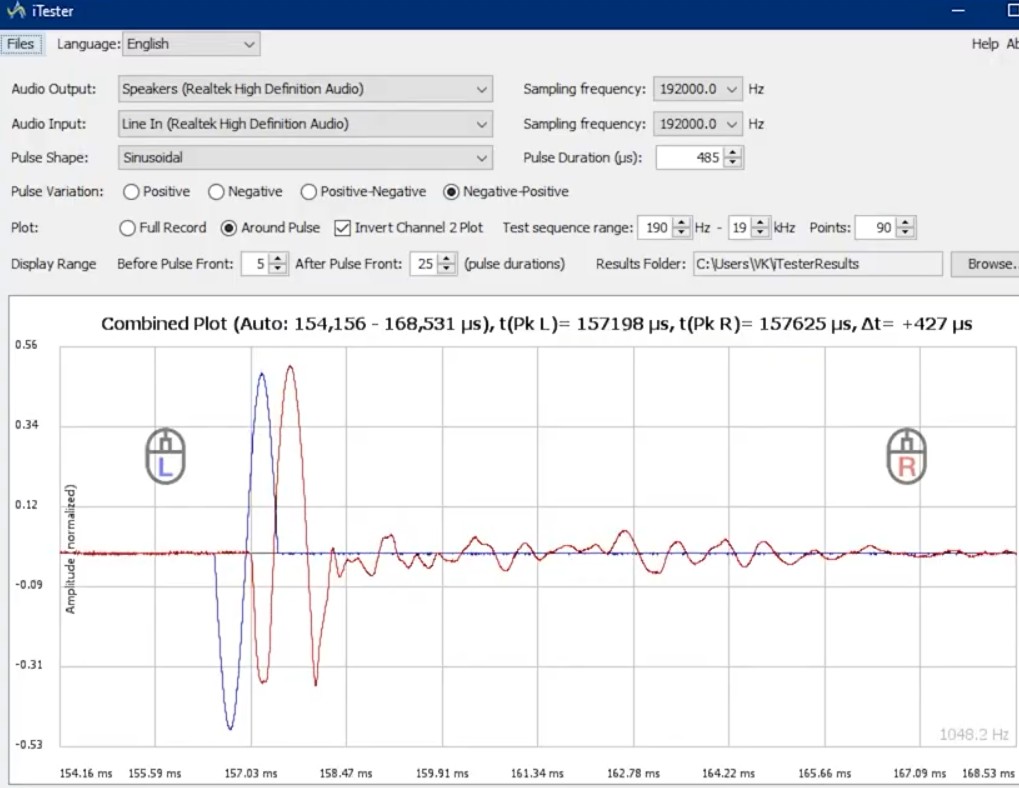Click the After Pulse Front field showing 25

(x=424, y=264)
